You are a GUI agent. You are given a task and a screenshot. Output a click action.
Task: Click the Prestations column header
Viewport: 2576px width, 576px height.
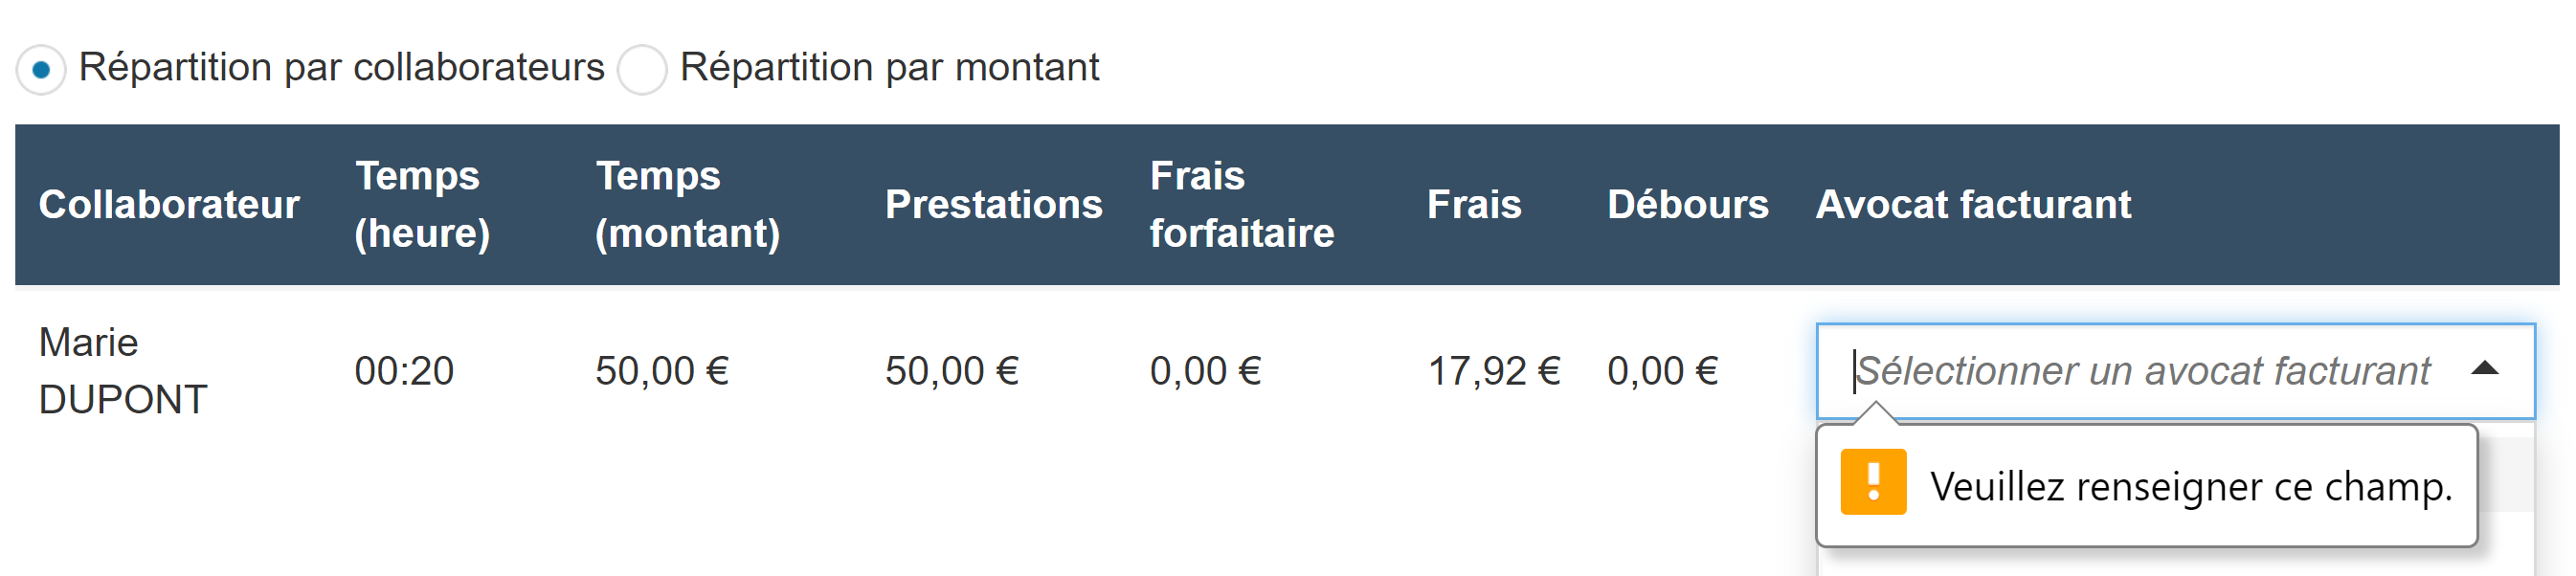tap(993, 205)
